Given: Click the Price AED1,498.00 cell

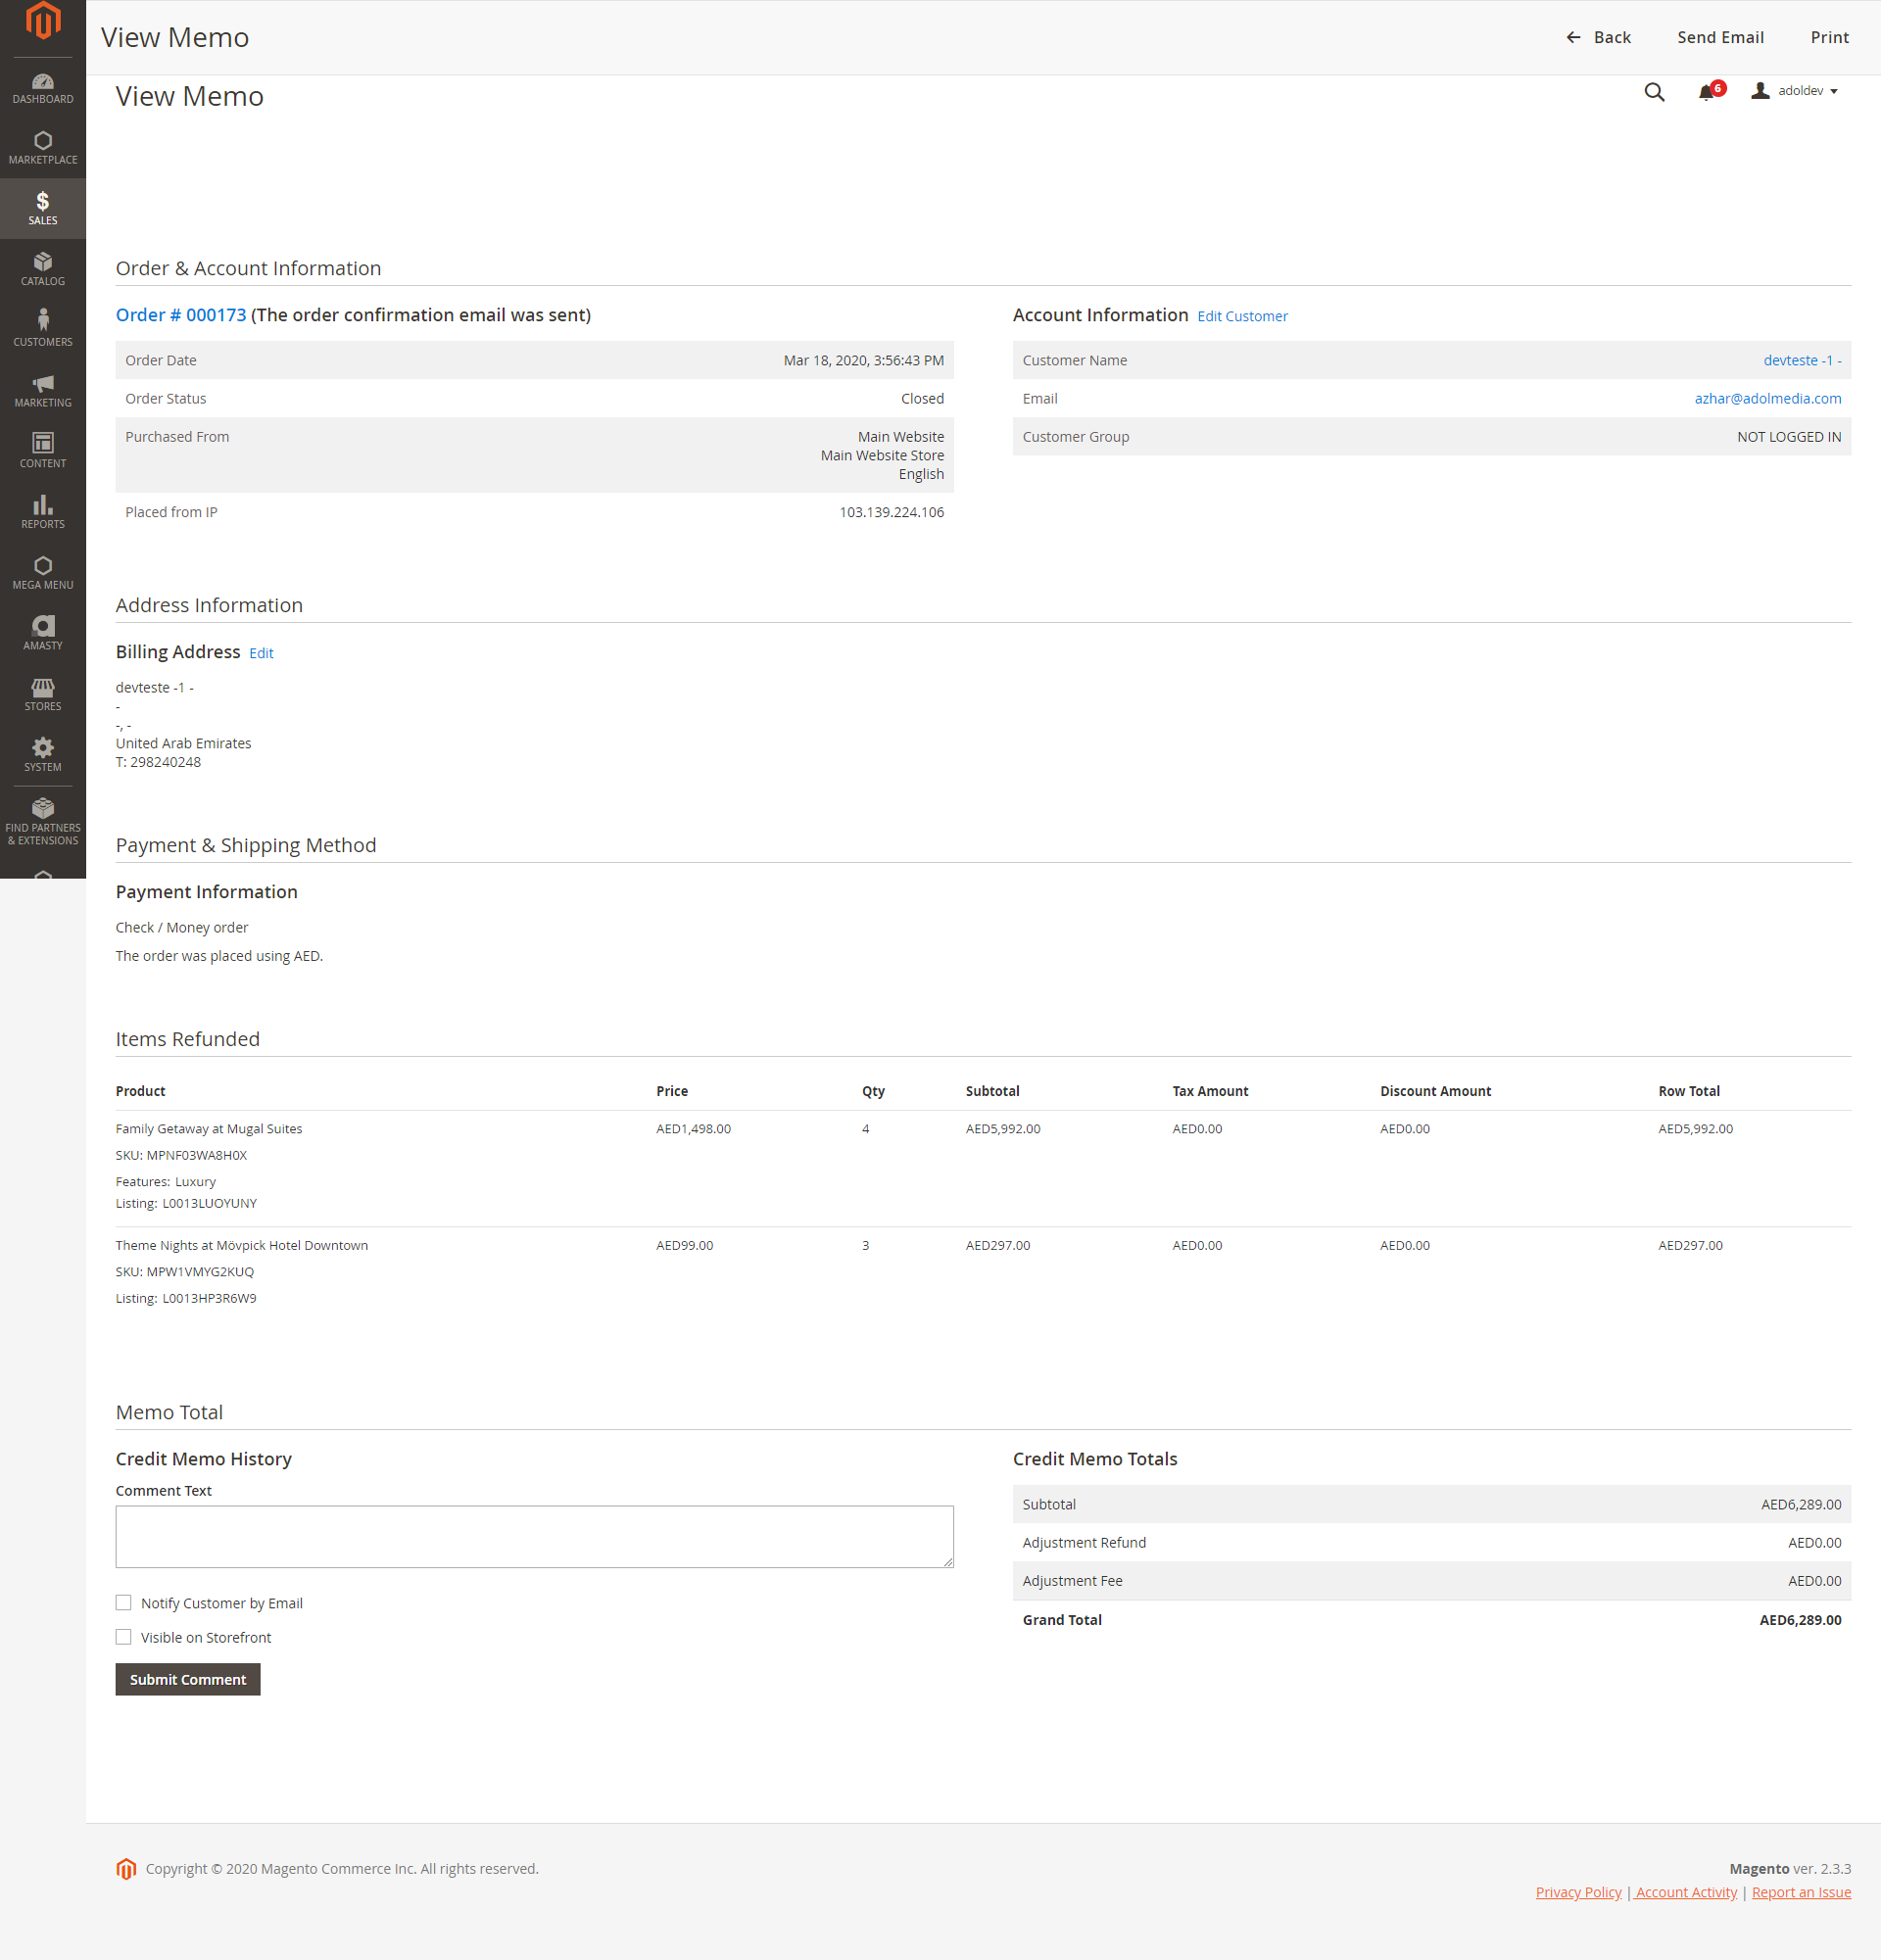Looking at the screenshot, I should point(693,1128).
